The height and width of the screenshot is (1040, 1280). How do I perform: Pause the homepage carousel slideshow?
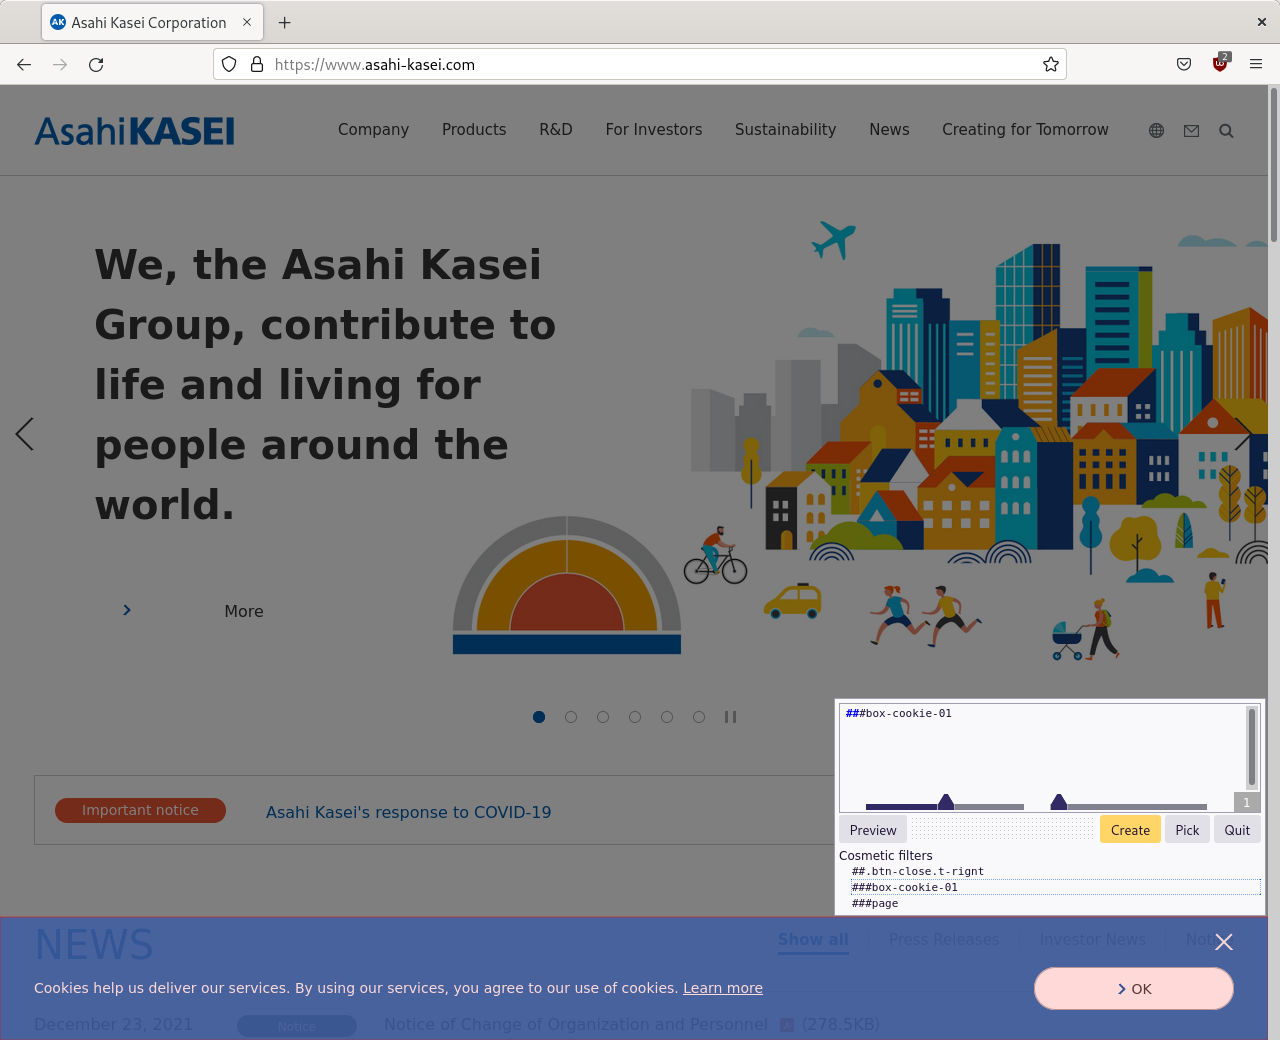coord(730,717)
